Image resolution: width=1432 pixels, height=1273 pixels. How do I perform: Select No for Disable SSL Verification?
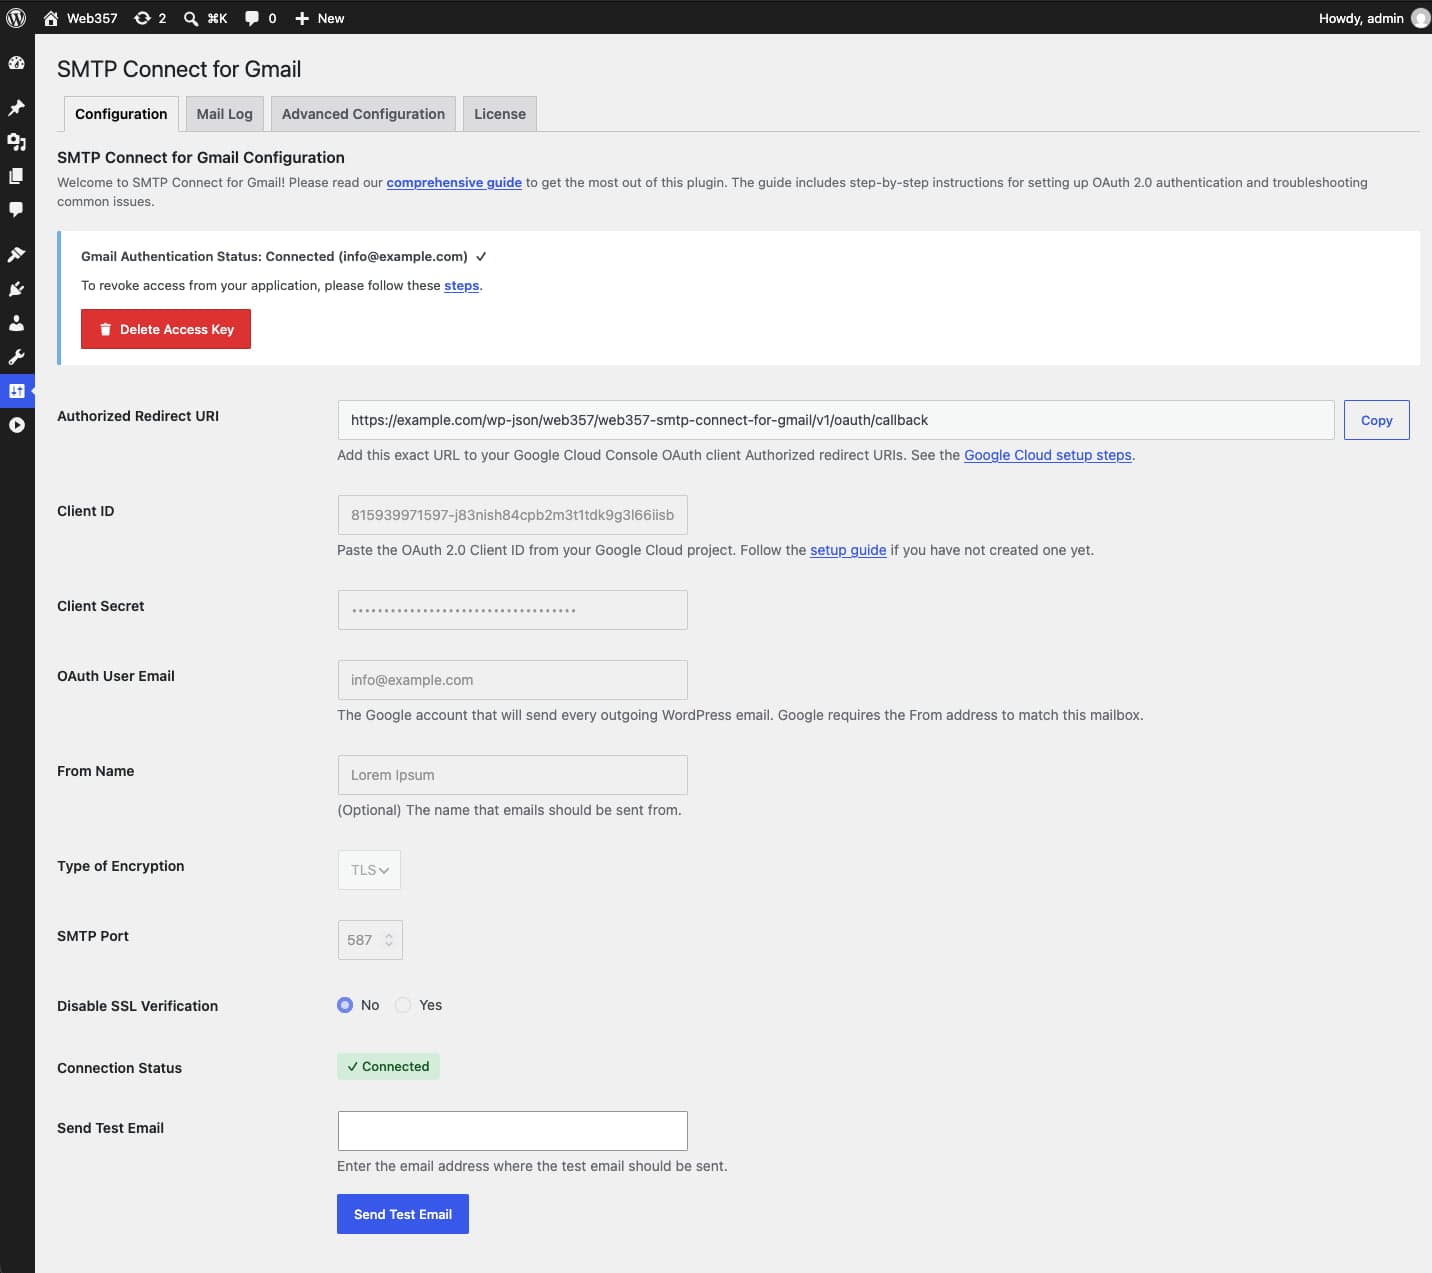coord(345,1005)
